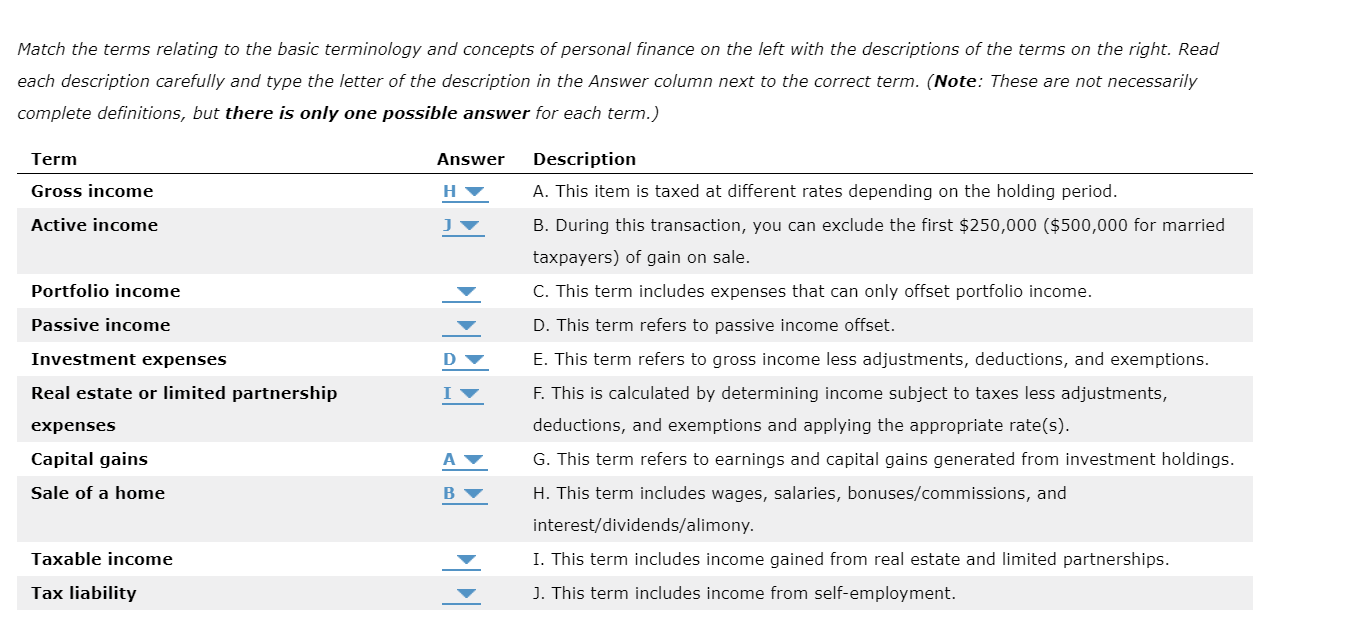This screenshot has width=1347, height=643.
Task: Open the Gross income answer dropdown
Action: click(474, 192)
